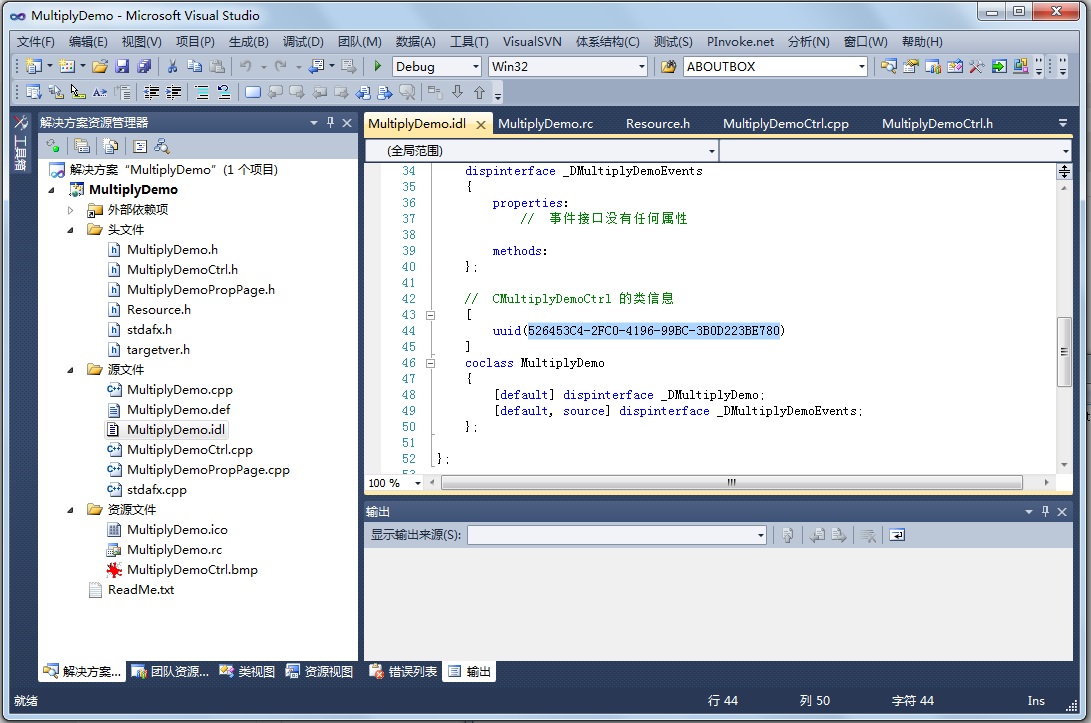Select stdafx.h in the header files

pos(149,330)
